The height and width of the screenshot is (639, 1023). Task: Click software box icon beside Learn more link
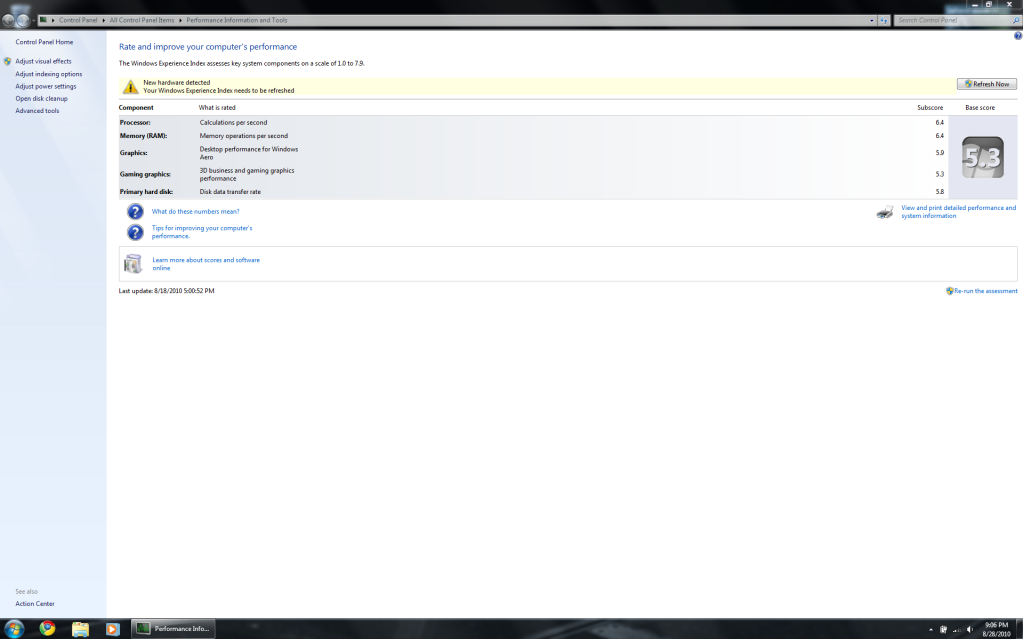[133, 264]
